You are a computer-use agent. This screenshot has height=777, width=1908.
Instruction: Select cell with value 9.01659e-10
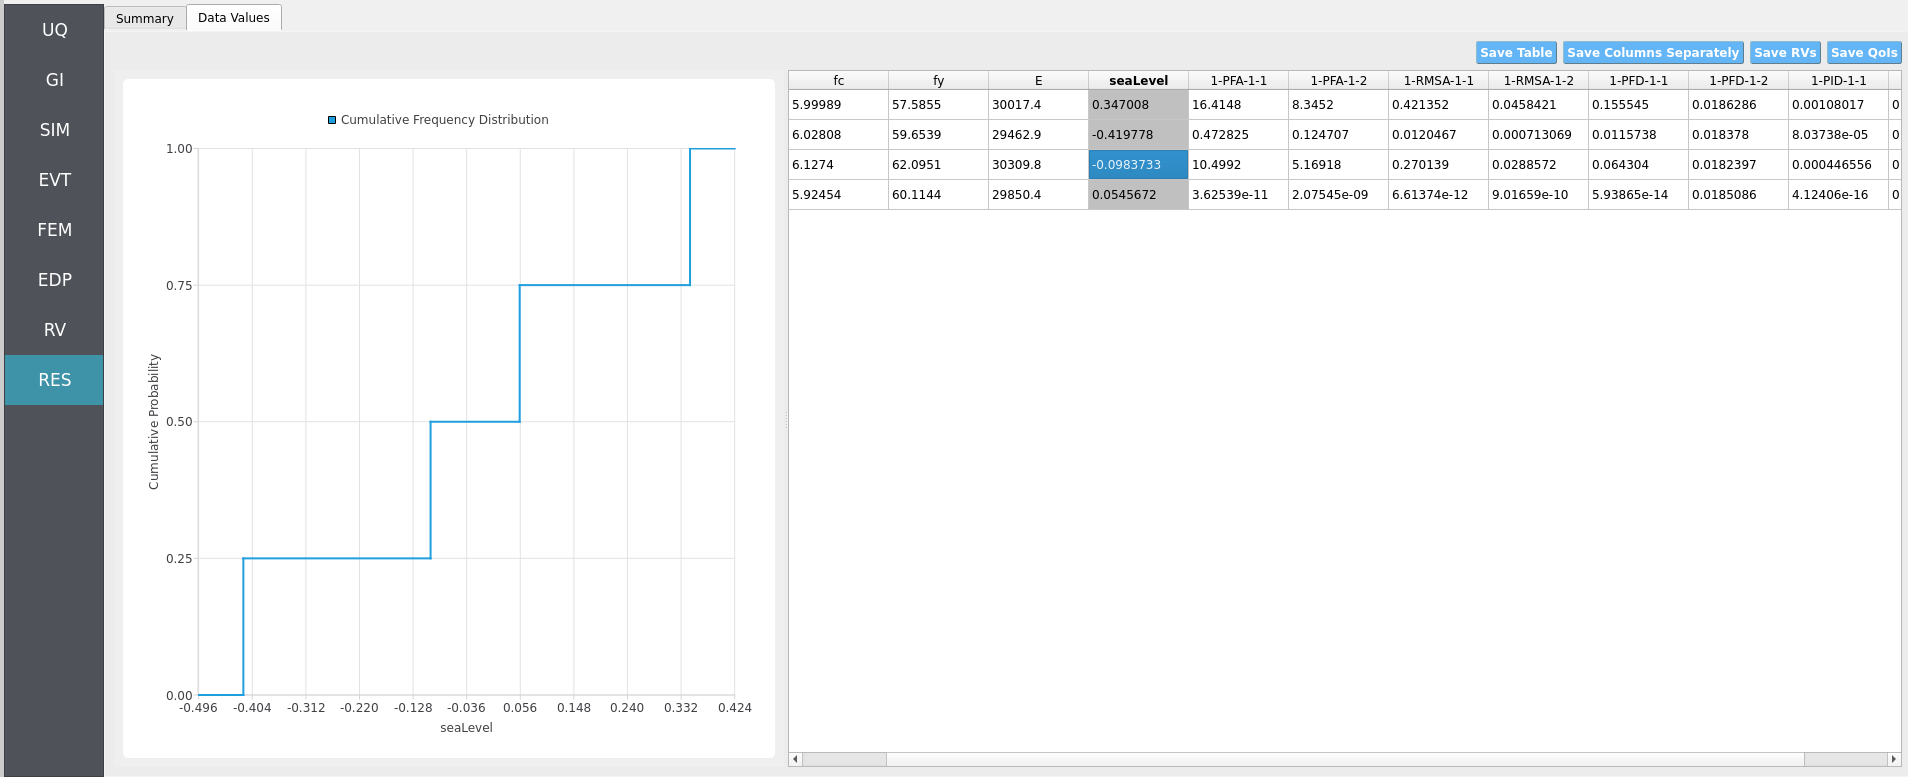[1538, 195]
